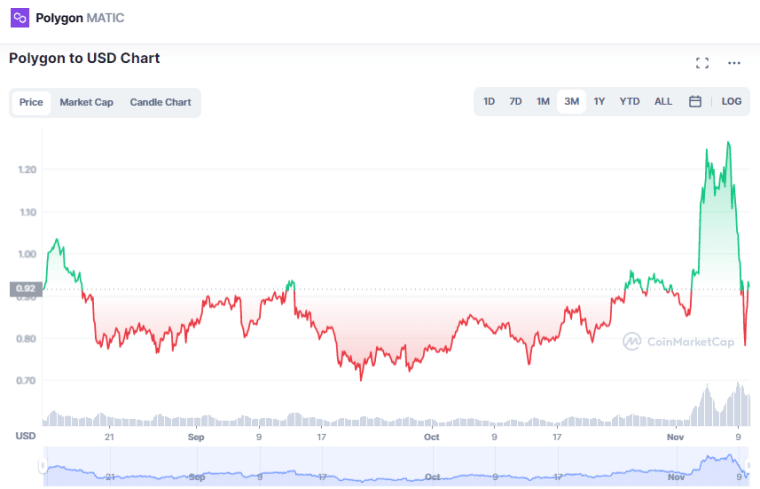Viewport: 760px width, 489px height.
Task: Open the three-dot more options menu
Action: (x=734, y=63)
